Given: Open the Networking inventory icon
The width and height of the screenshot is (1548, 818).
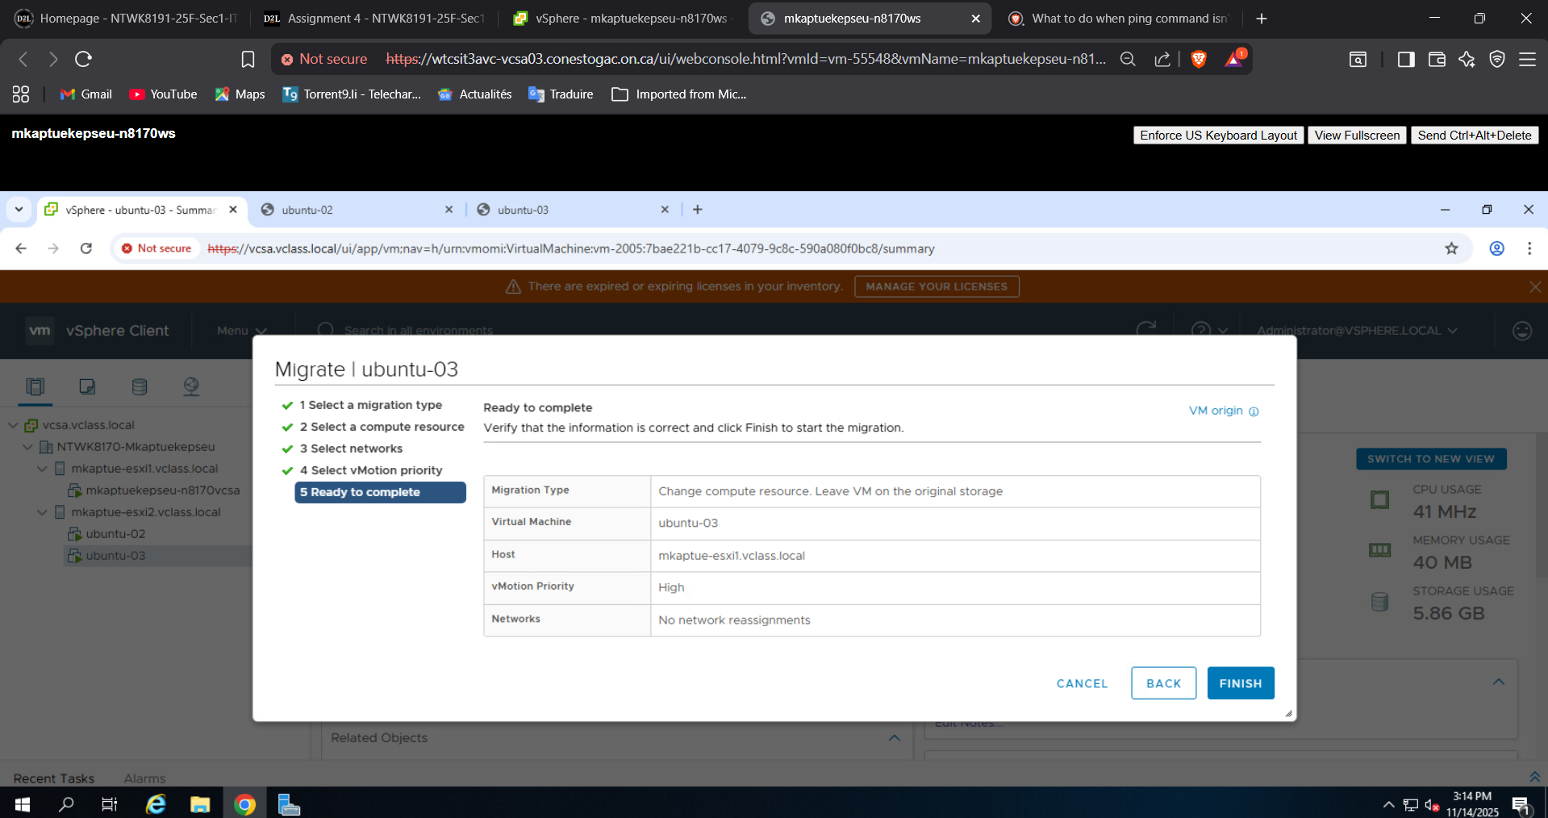Looking at the screenshot, I should [191, 387].
